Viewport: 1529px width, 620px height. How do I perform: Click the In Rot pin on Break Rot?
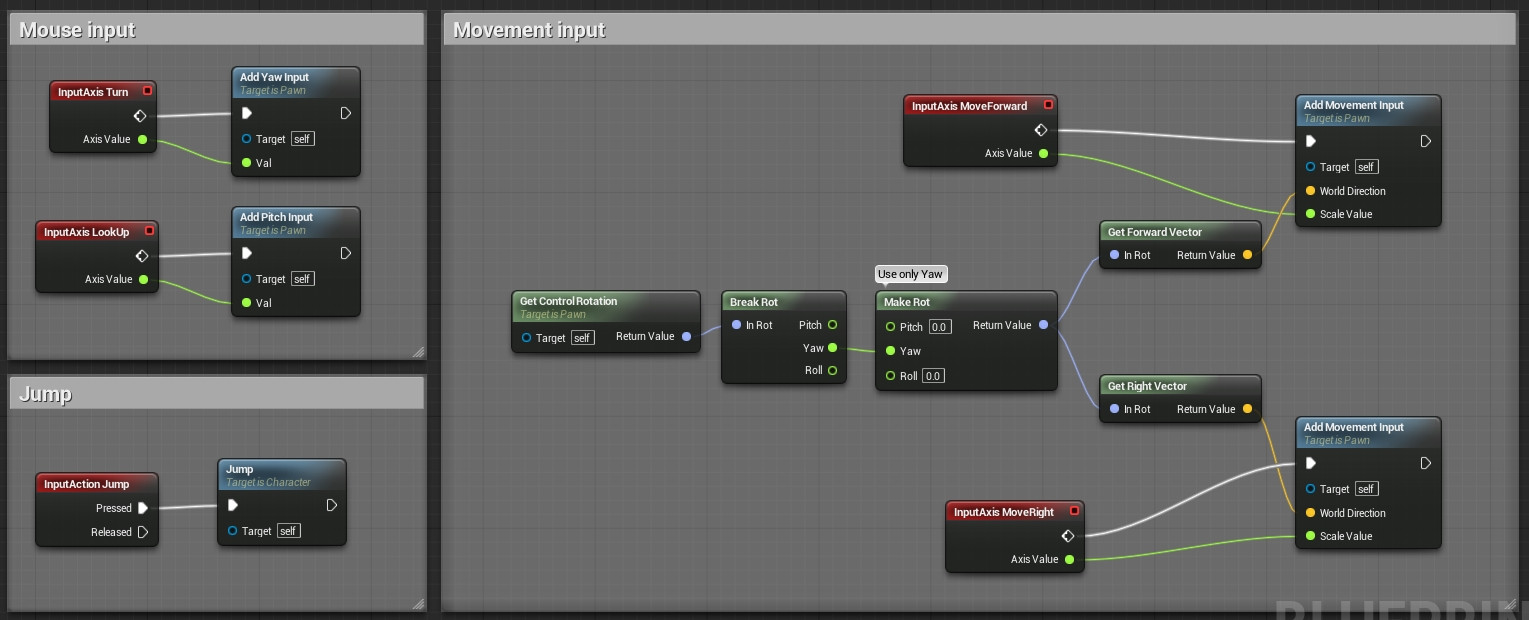tap(736, 325)
